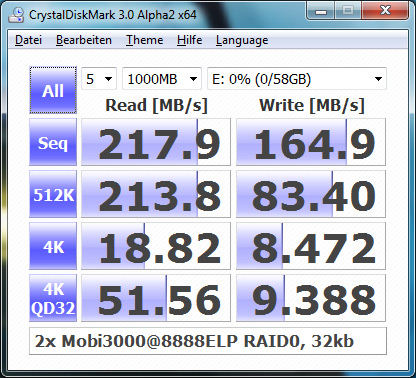This screenshot has height=378, width=416.
Task: Click the comment field with Mobi3000 RAID0 text
Action: 208,341
